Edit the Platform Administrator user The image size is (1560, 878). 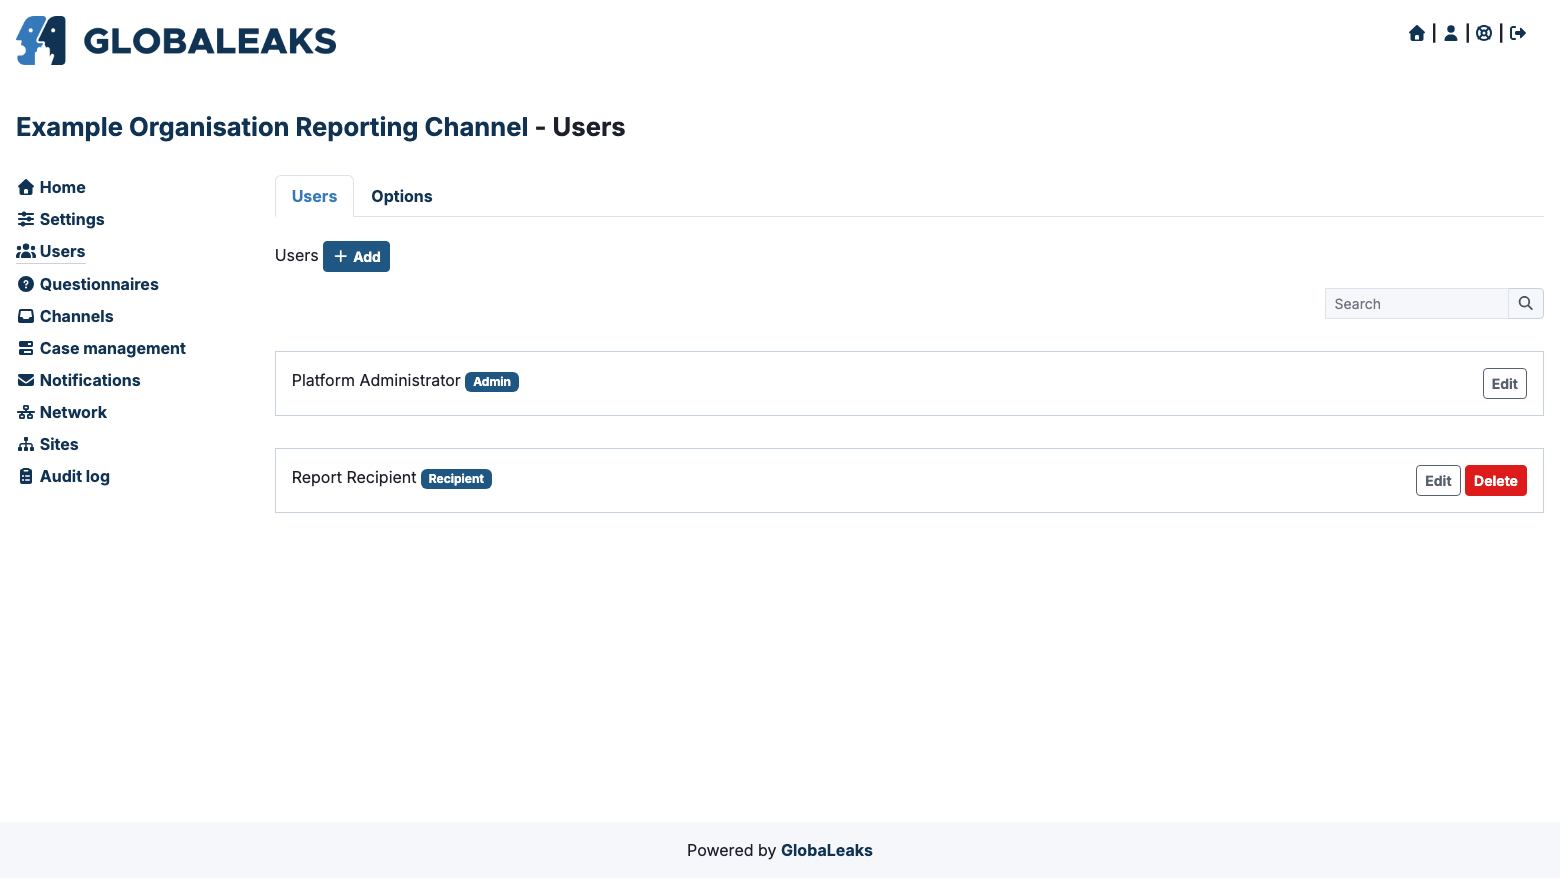[x=1504, y=383]
